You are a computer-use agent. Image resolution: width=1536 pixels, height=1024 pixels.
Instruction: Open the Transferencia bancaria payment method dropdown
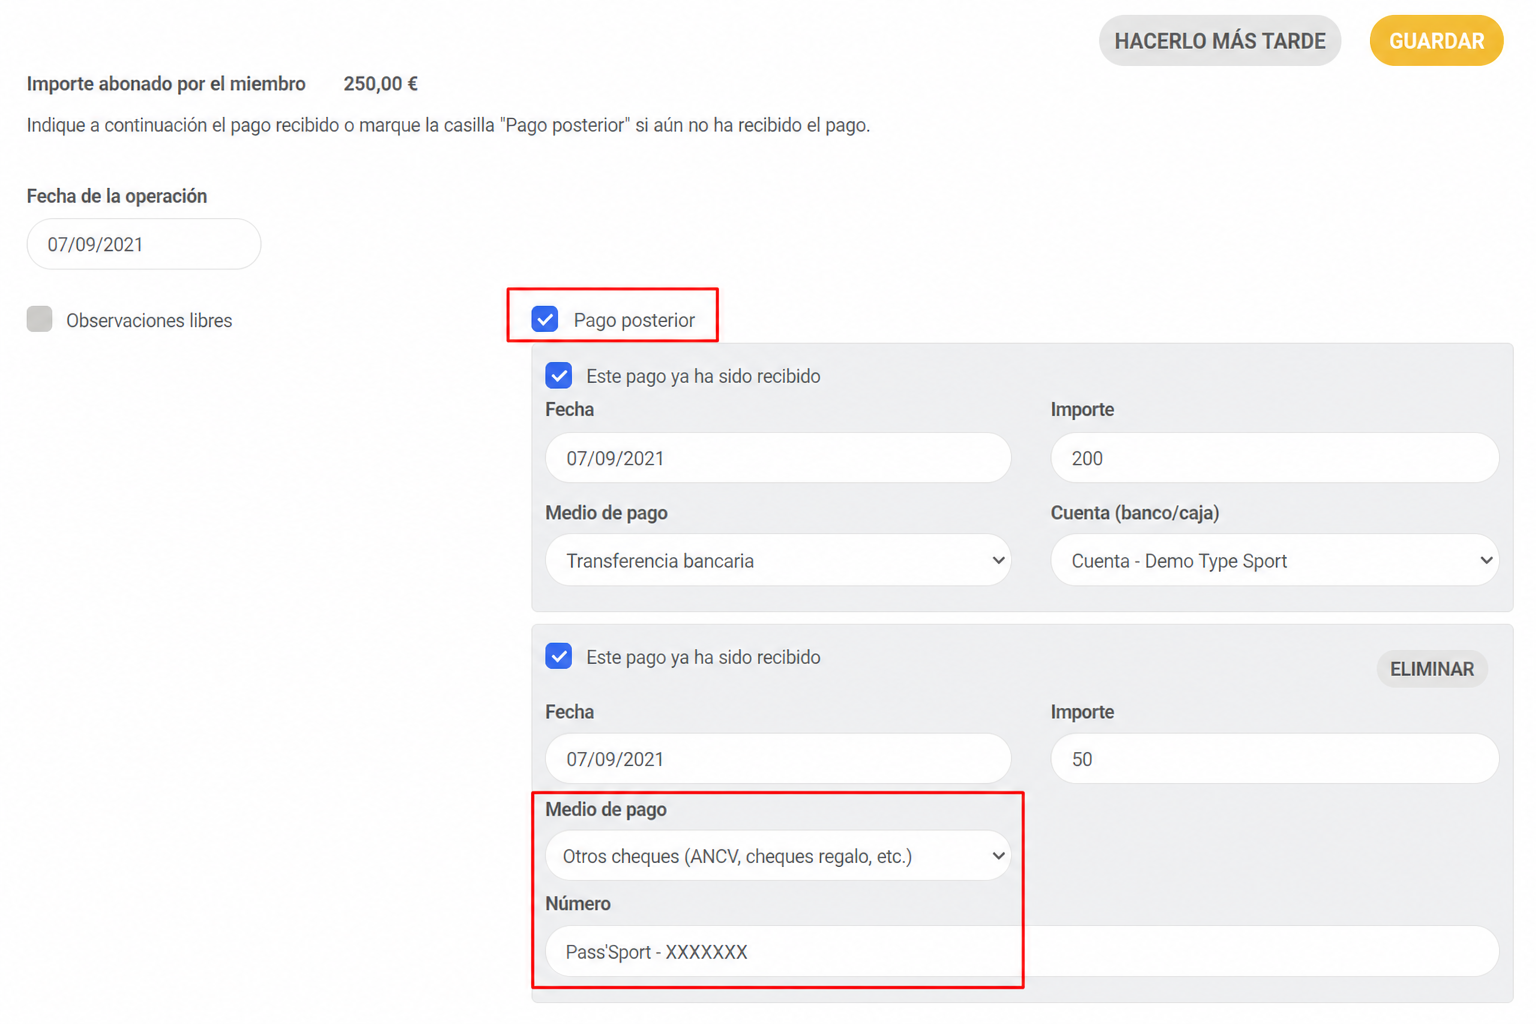778,560
